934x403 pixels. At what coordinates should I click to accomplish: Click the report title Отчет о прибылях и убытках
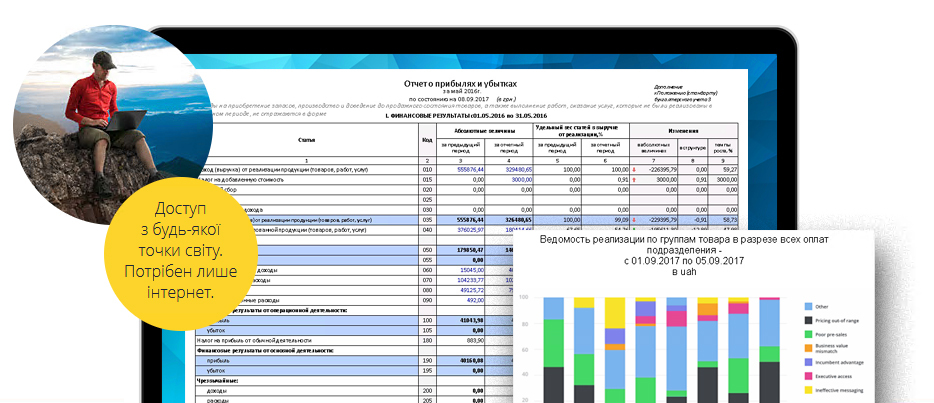tap(460, 85)
